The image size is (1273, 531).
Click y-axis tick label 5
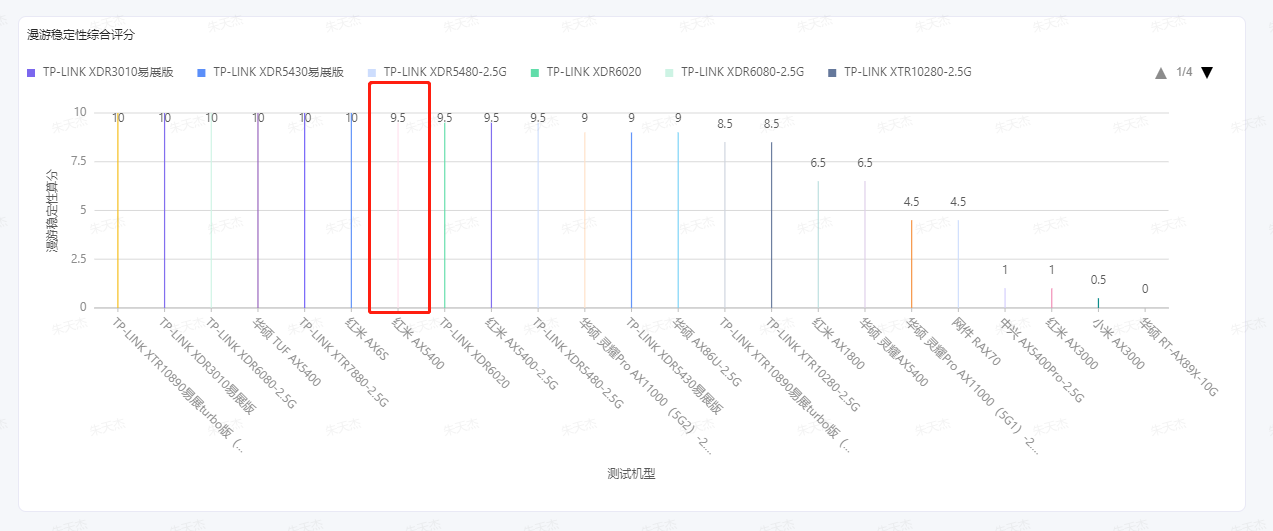coord(83,210)
